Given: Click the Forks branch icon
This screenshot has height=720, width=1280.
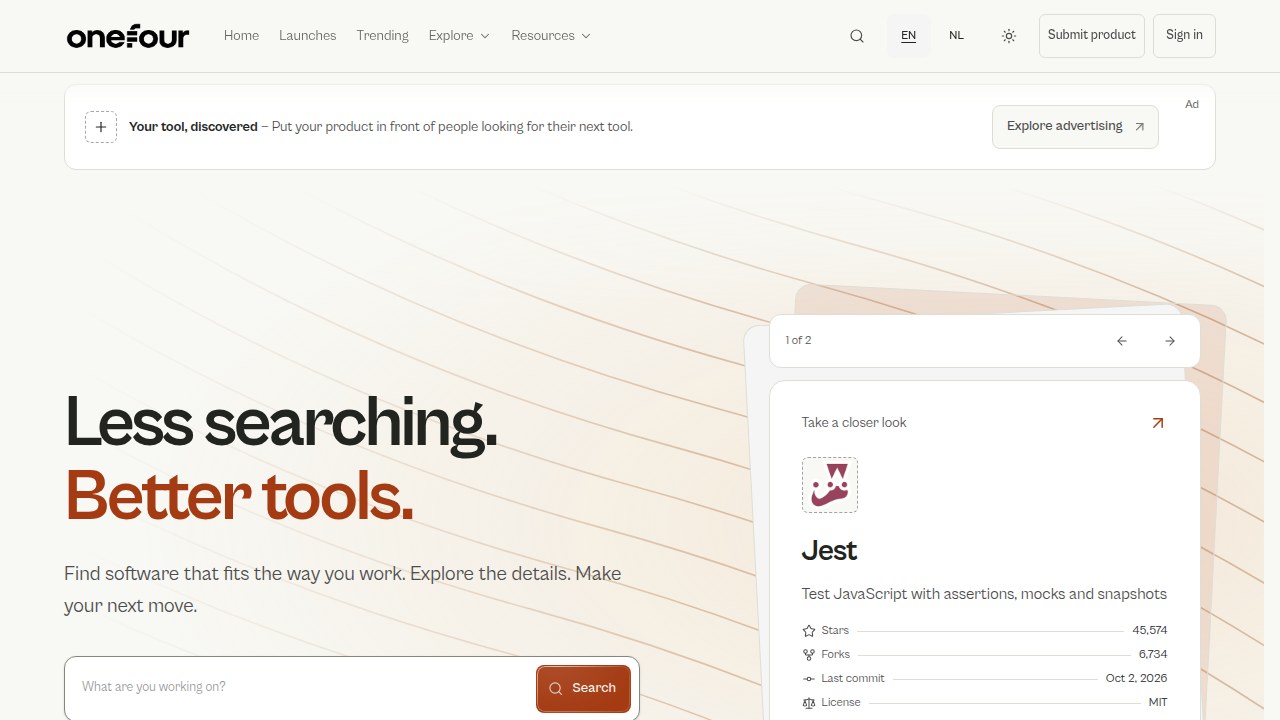Looking at the screenshot, I should [809, 655].
